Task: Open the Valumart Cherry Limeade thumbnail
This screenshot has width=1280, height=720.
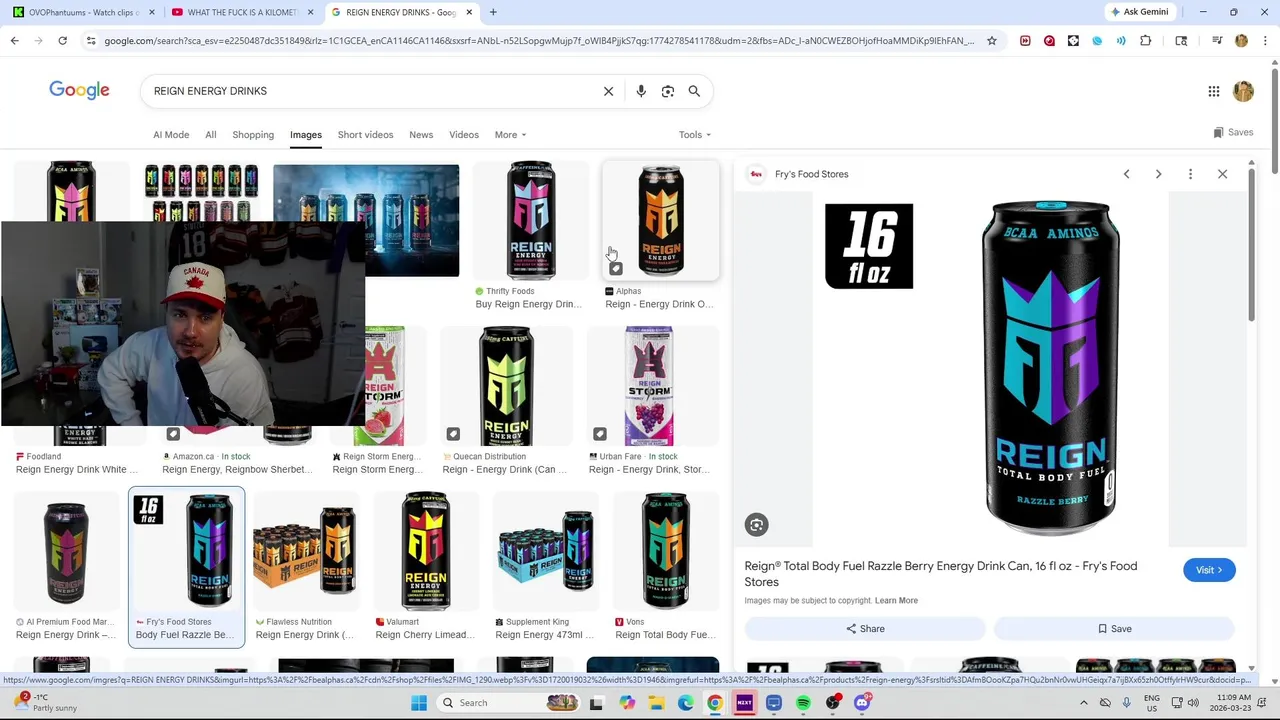Action: (x=425, y=551)
